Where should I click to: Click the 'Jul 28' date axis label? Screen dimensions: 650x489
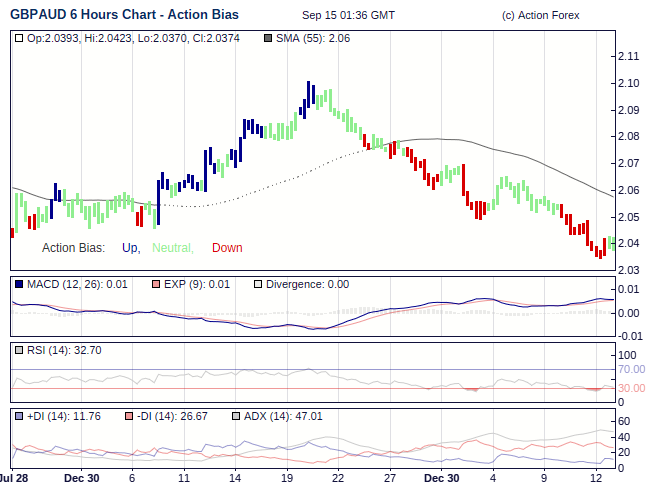13,478
